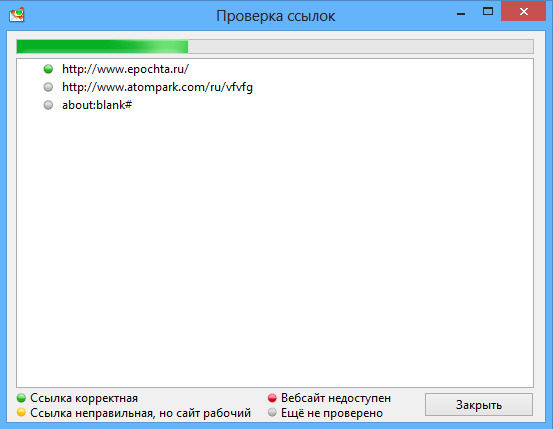Image resolution: width=553 pixels, height=429 pixels.
Task: Click the gray legend icon 'Ещё не проверено'
Action: coord(272,412)
